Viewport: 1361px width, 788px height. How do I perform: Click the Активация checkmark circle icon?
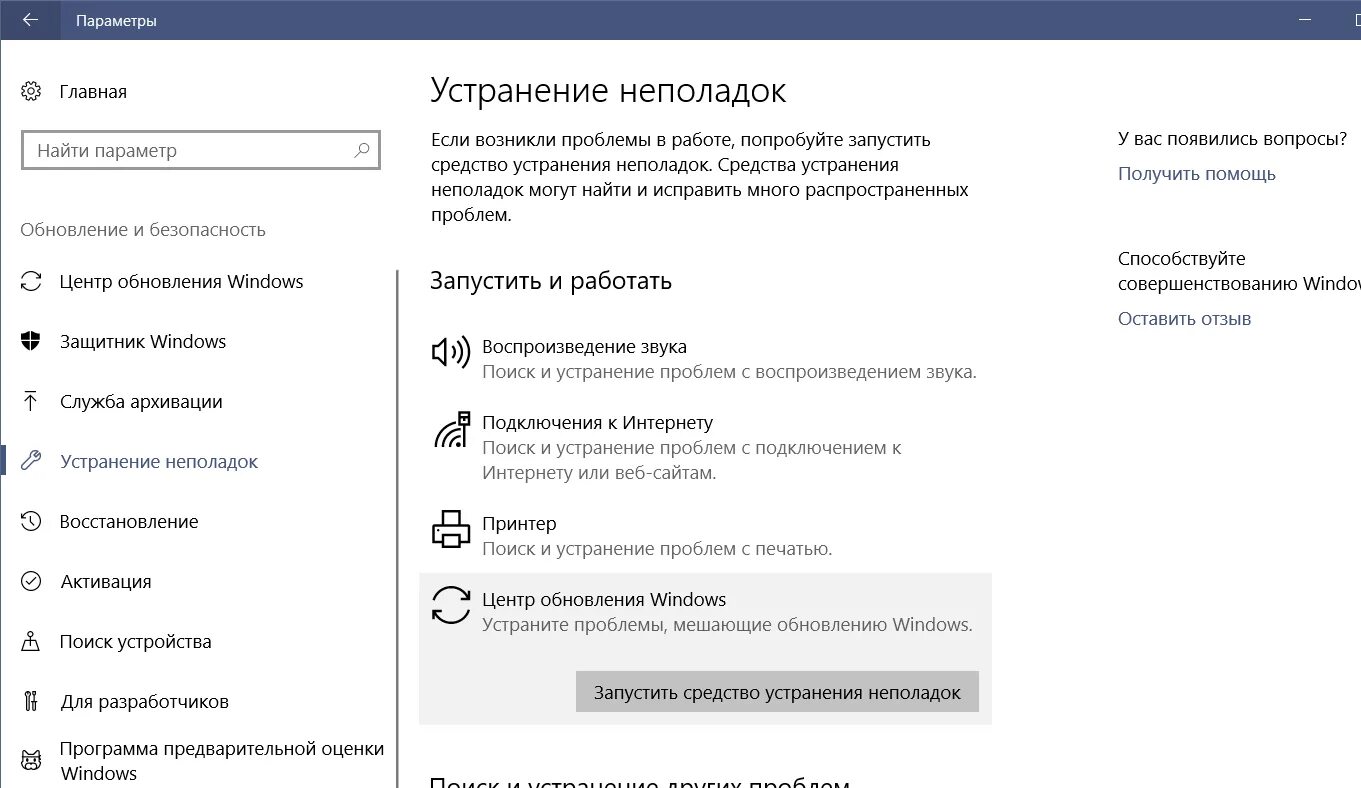tap(31, 582)
